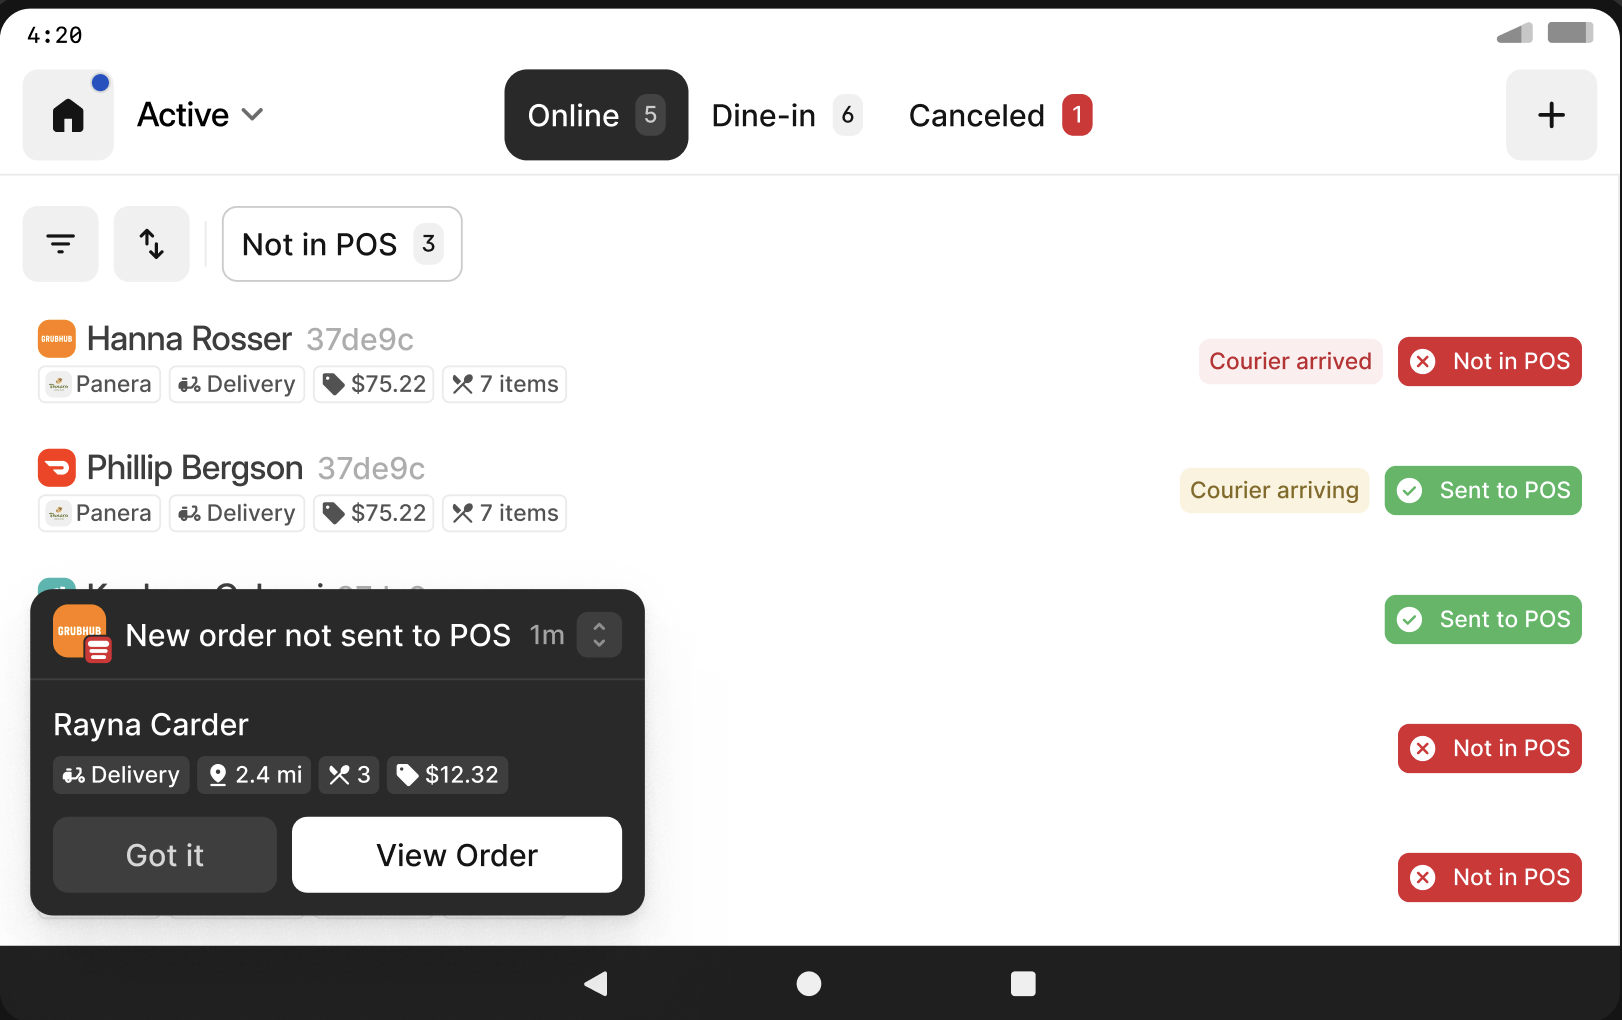Click $75.22 price tag on Phillip Bergson order
1622x1020 pixels.
click(374, 513)
